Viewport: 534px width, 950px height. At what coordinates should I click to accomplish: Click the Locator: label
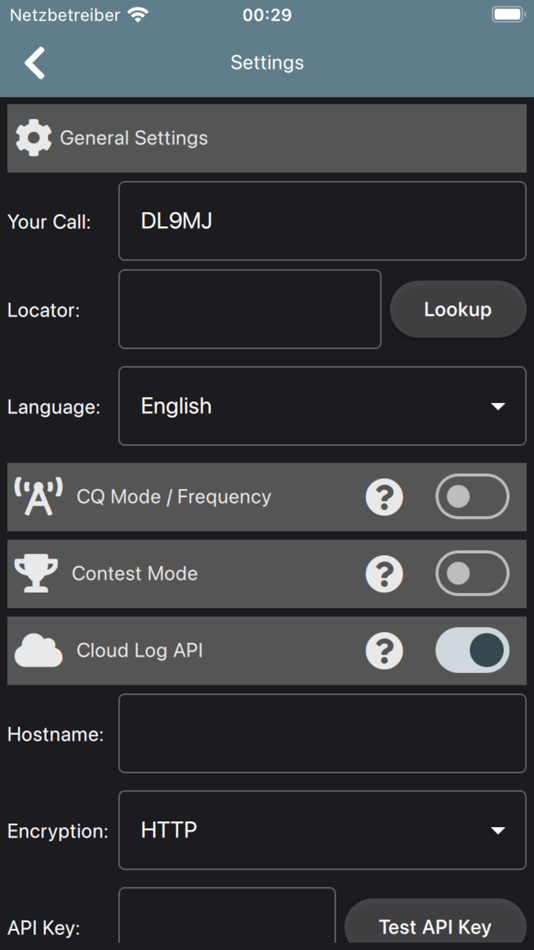(x=44, y=310)
